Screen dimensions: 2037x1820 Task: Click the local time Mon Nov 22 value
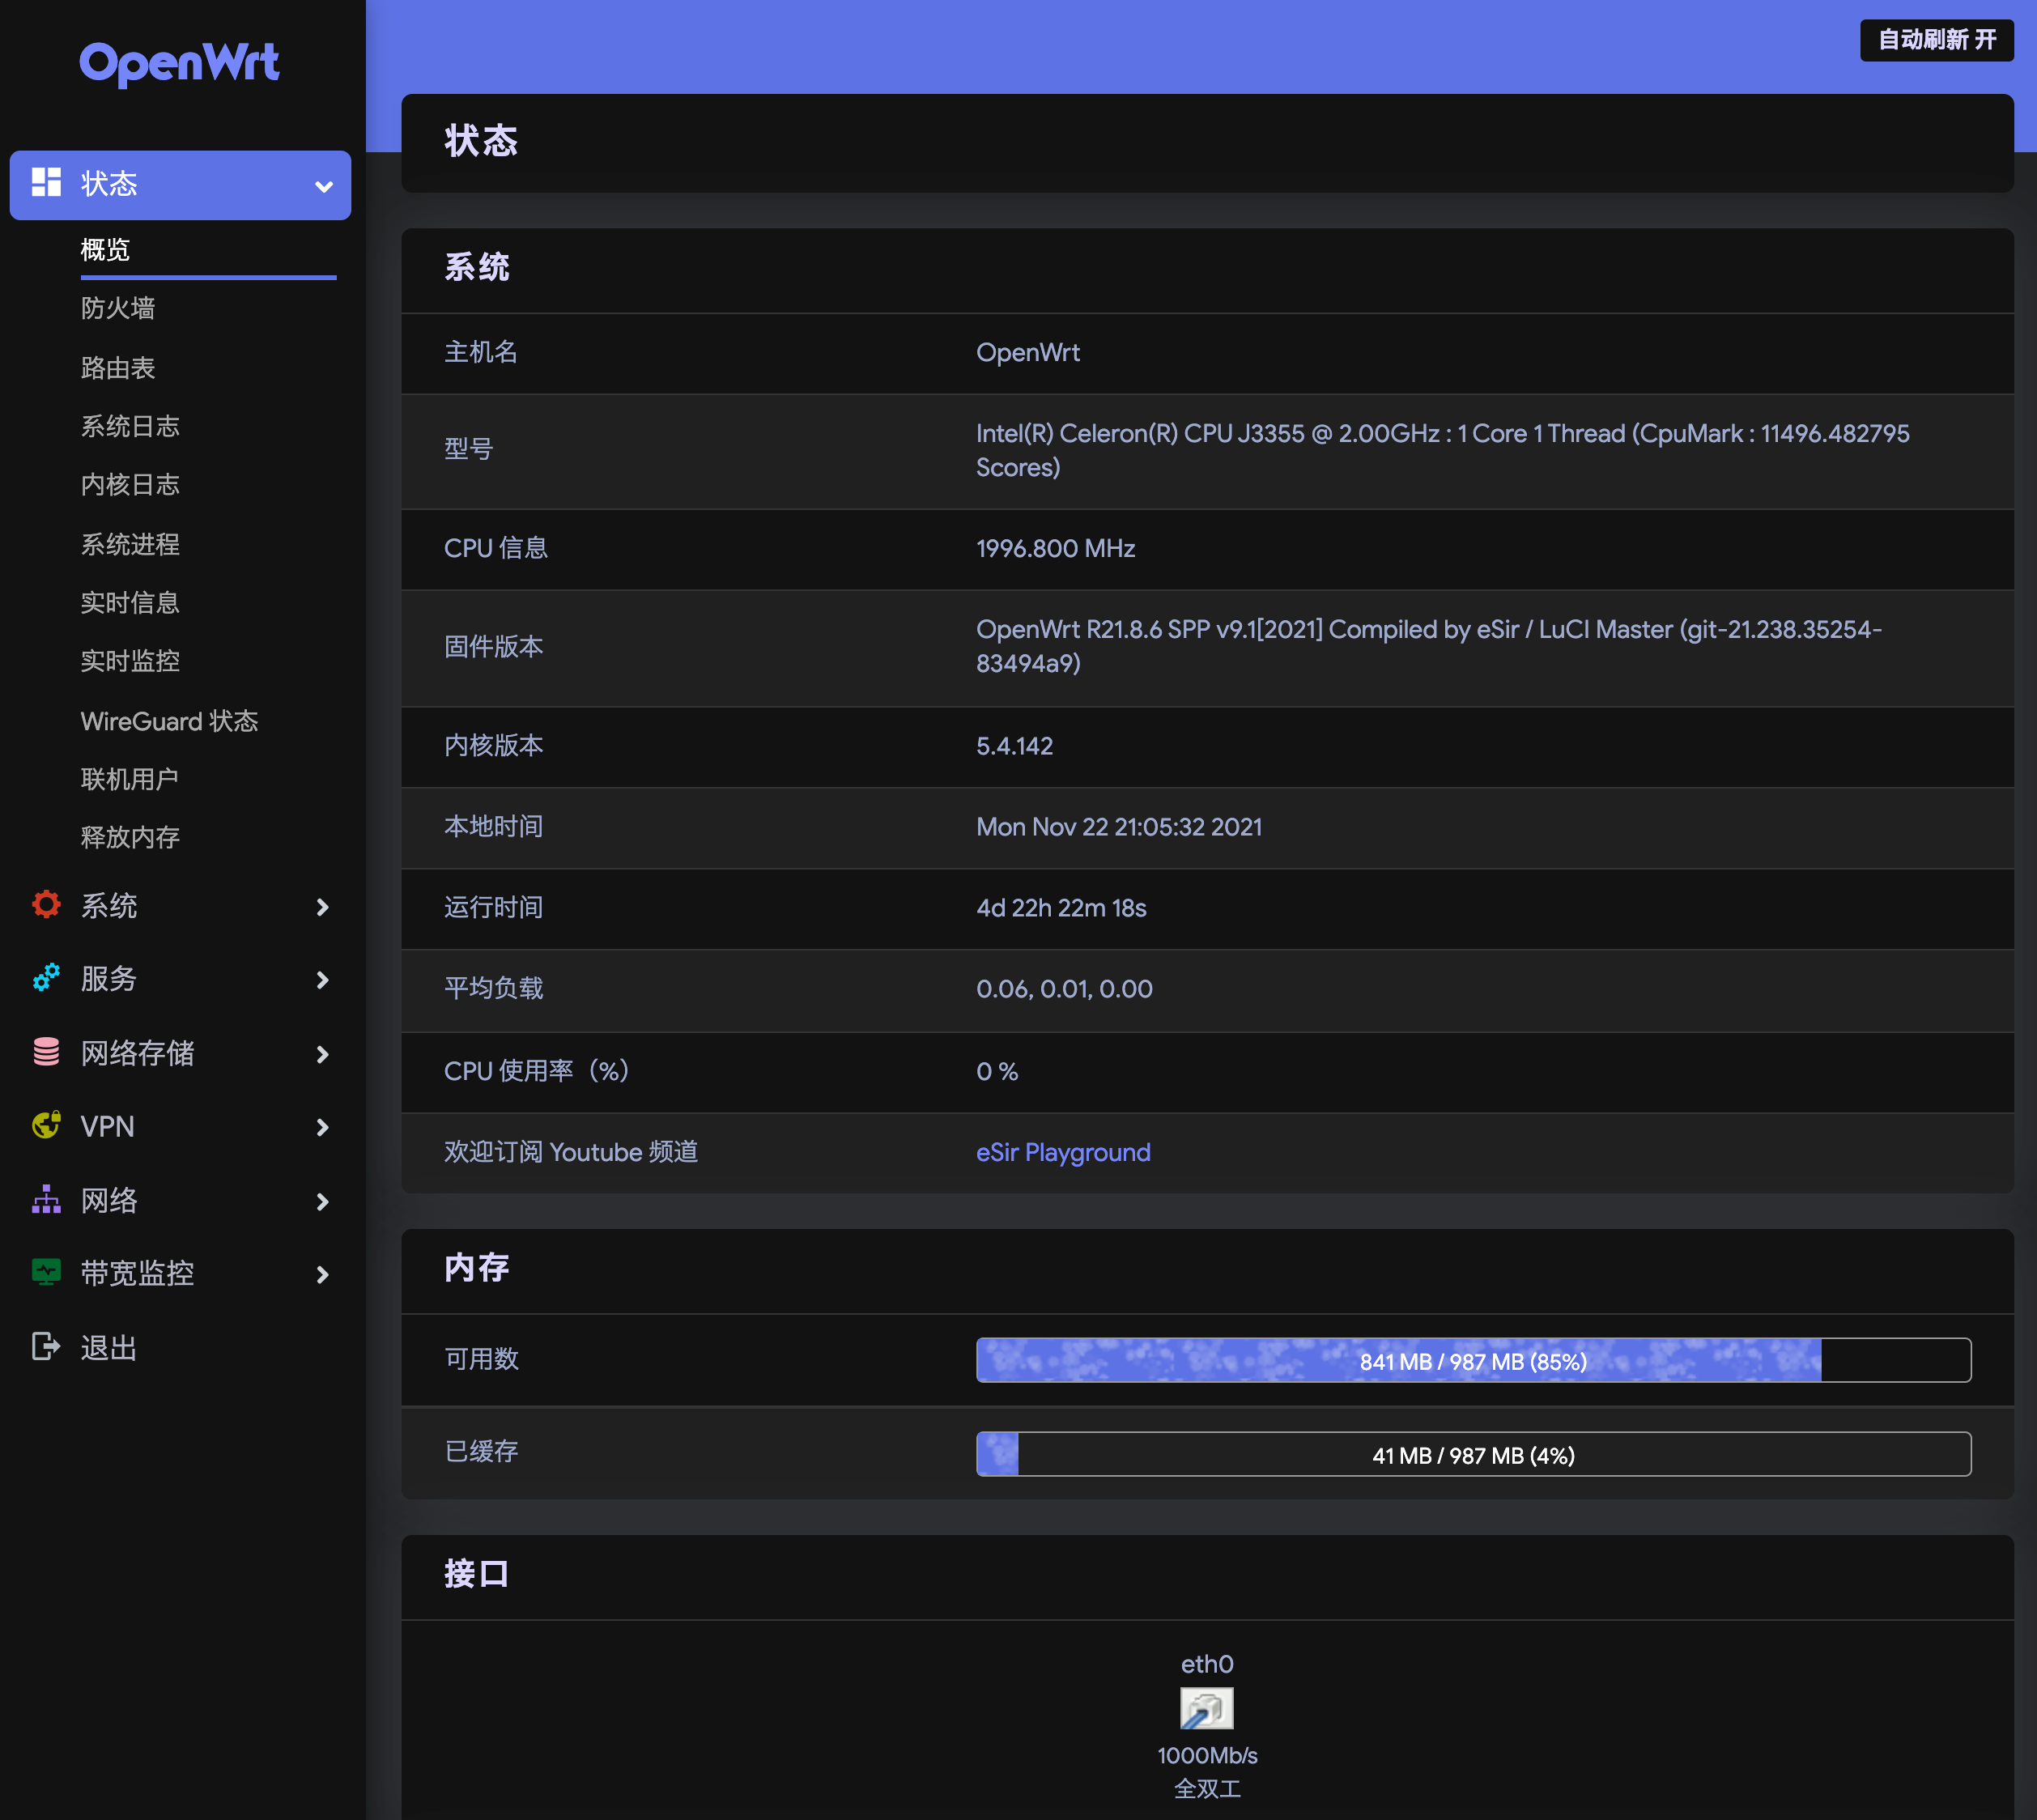[1118, 828]
